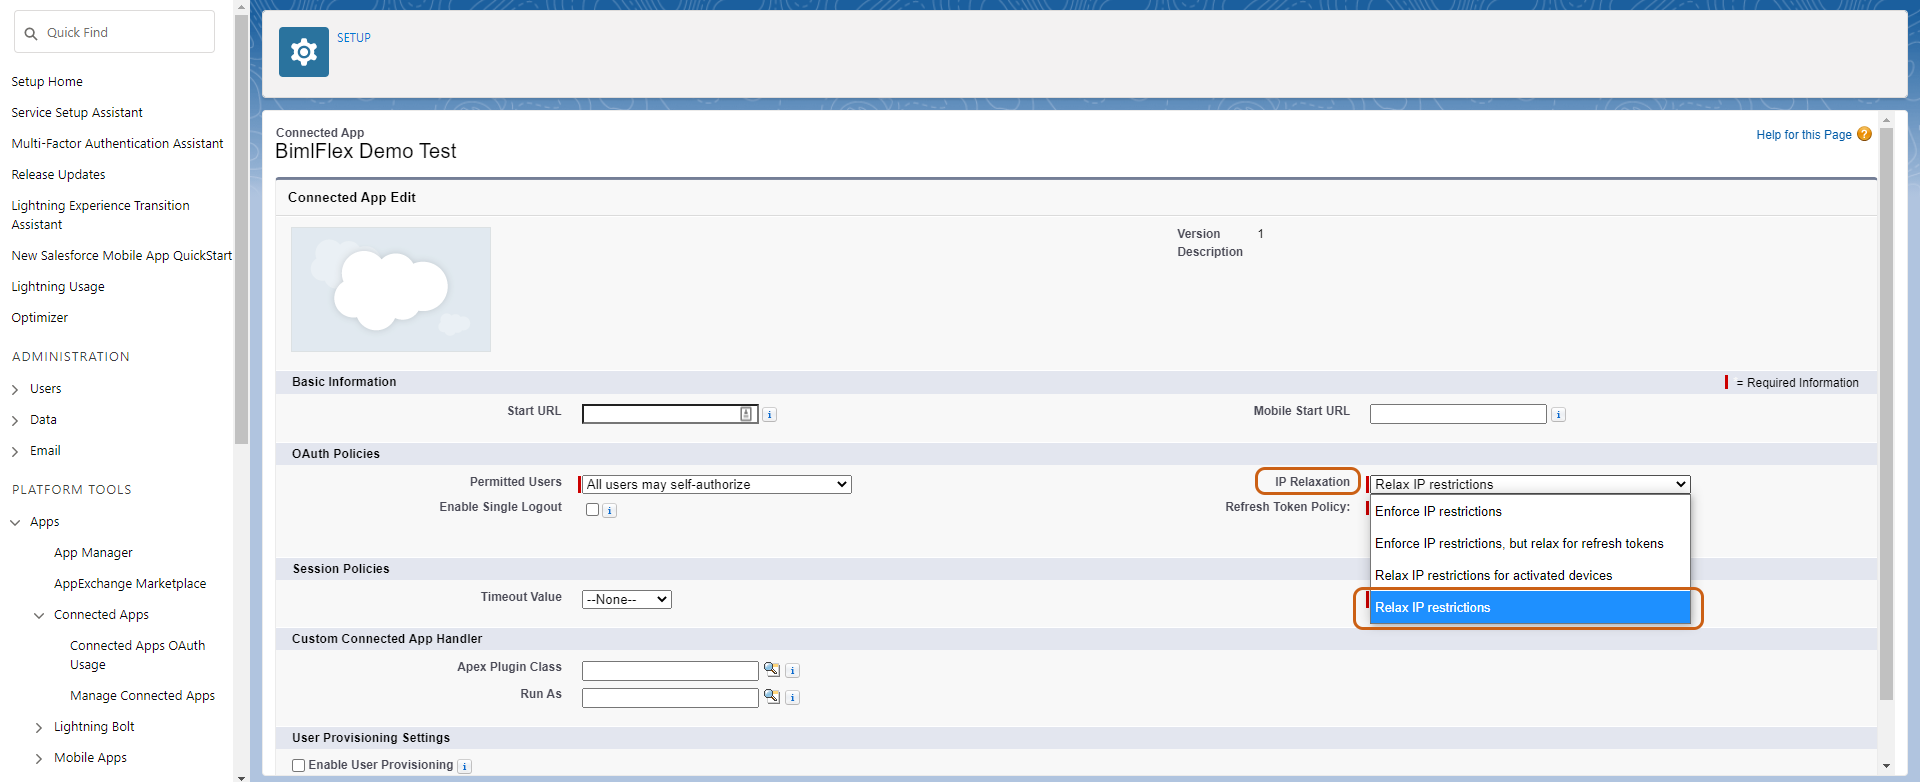Click the SETUP breadcrumb label
Viewport: 1920px width, 782px height.
[354, 38]
